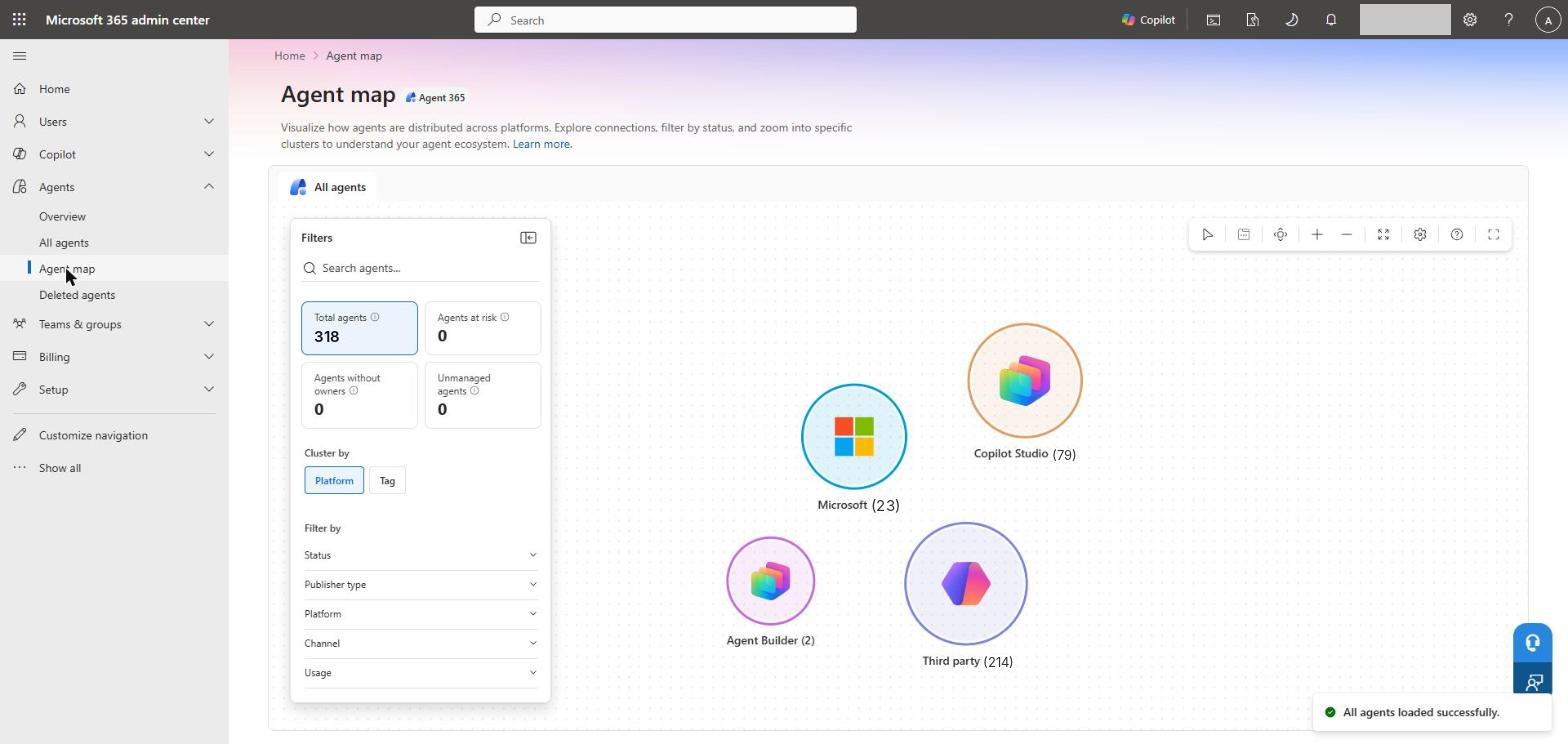Open the app launcher waffle icon
Viewport: 1568px width, 744px height.
click(x=19, y=19)
